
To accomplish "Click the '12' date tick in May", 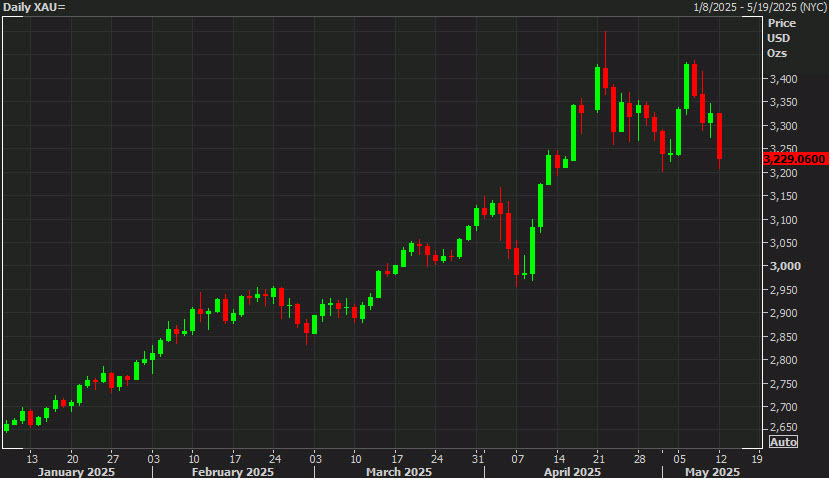I will (x=721, y=458).
